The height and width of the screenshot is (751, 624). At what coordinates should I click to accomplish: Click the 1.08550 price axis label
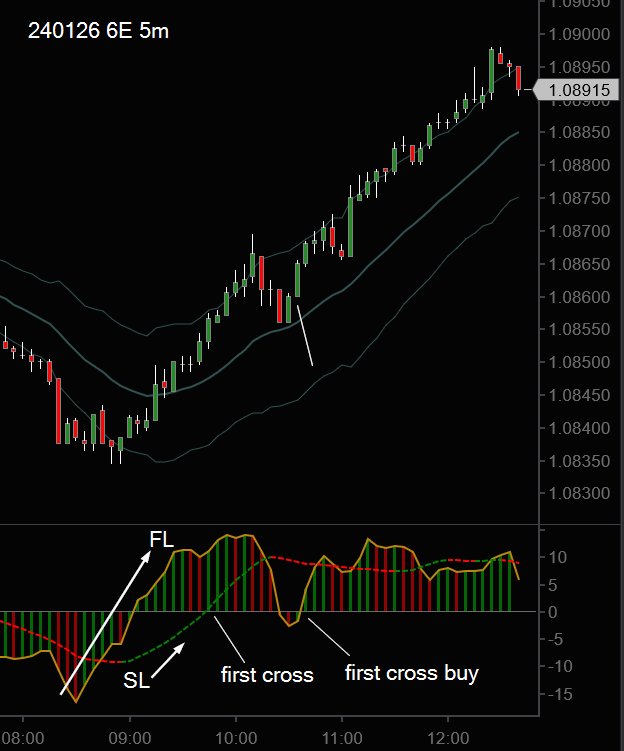(579, 330)
